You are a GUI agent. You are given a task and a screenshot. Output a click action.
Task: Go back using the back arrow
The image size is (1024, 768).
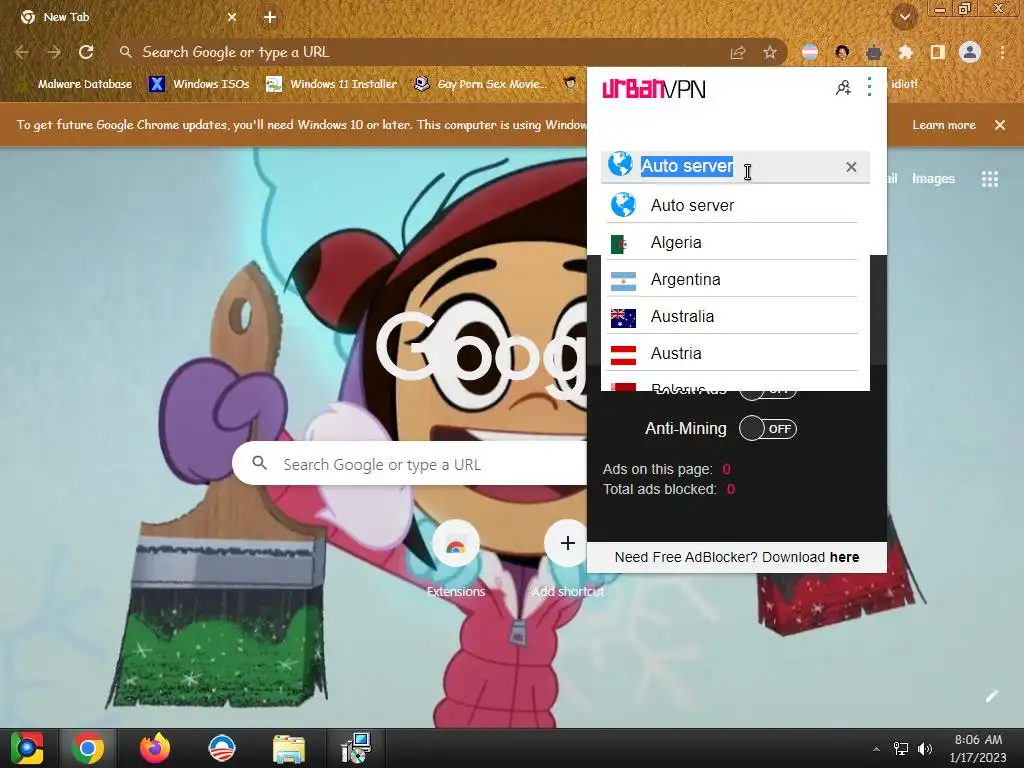pos(22,52)
